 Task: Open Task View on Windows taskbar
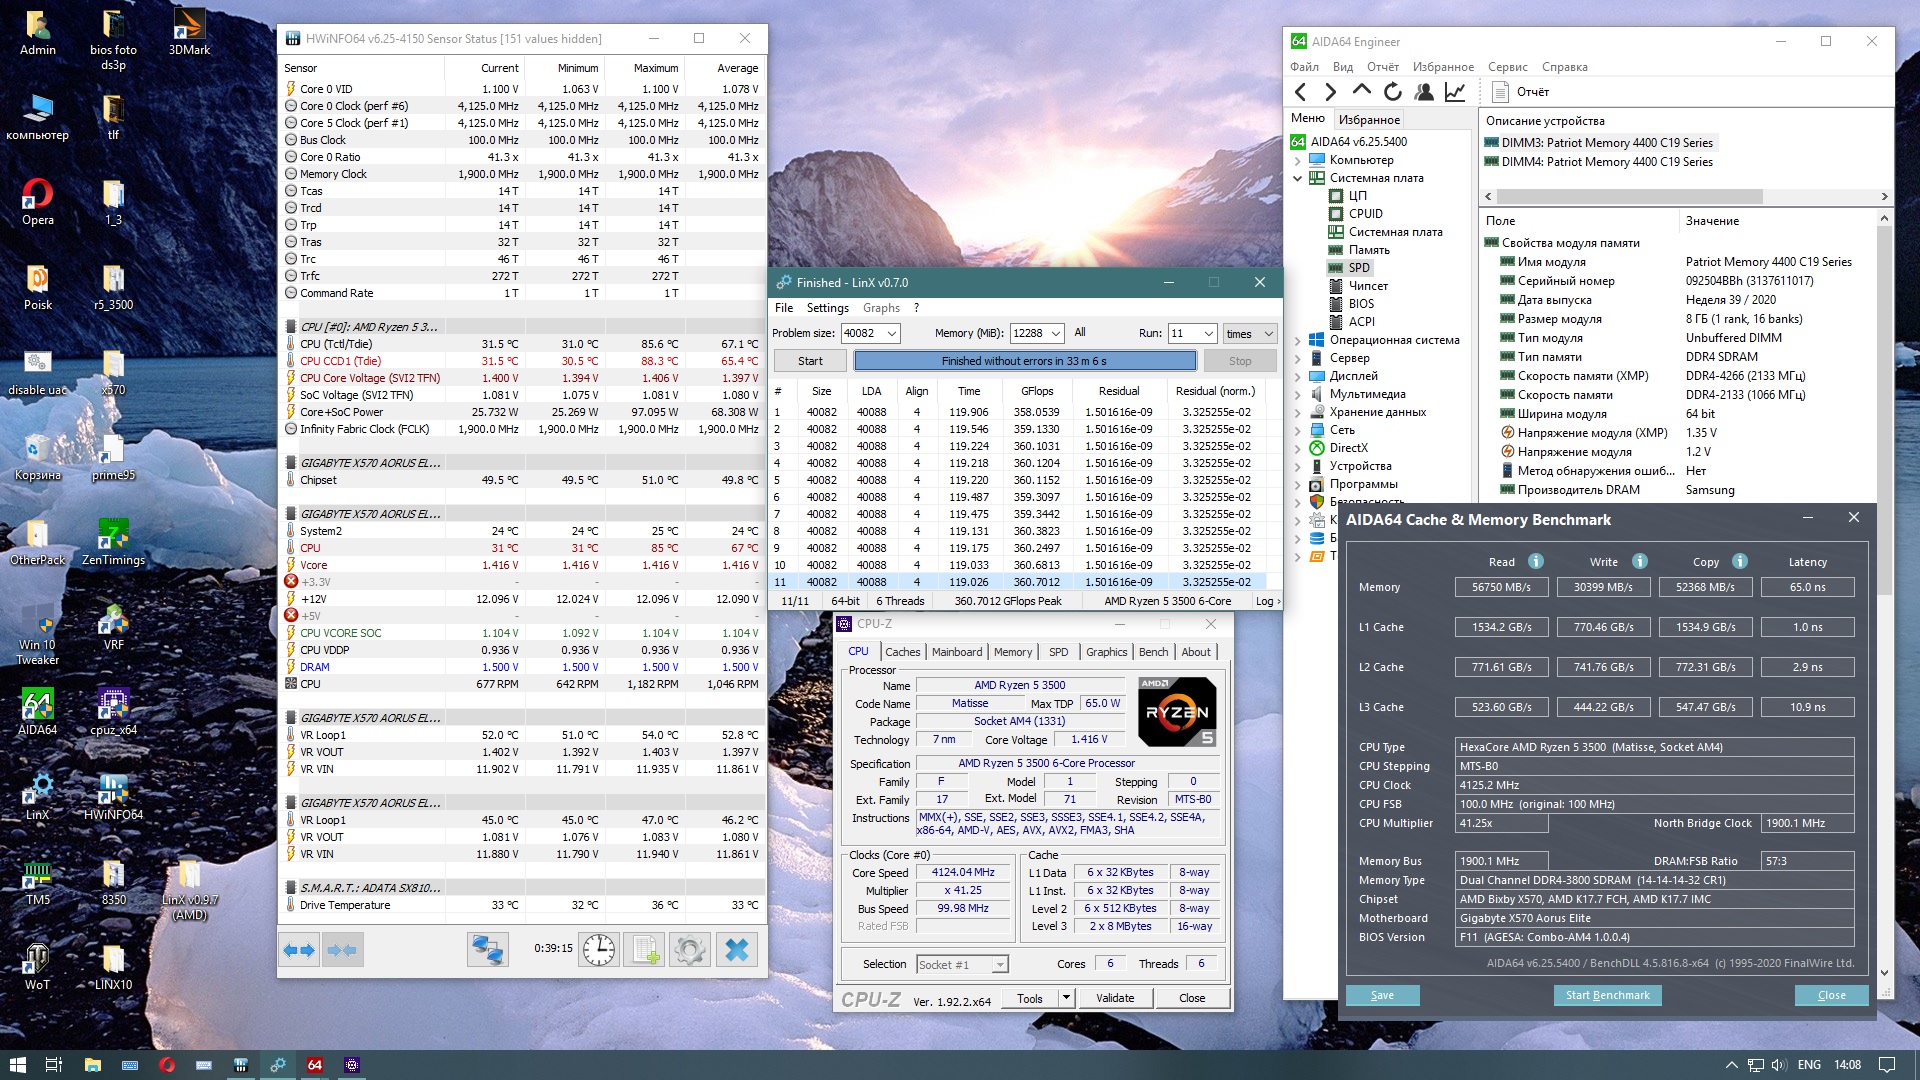(54, 1065)
